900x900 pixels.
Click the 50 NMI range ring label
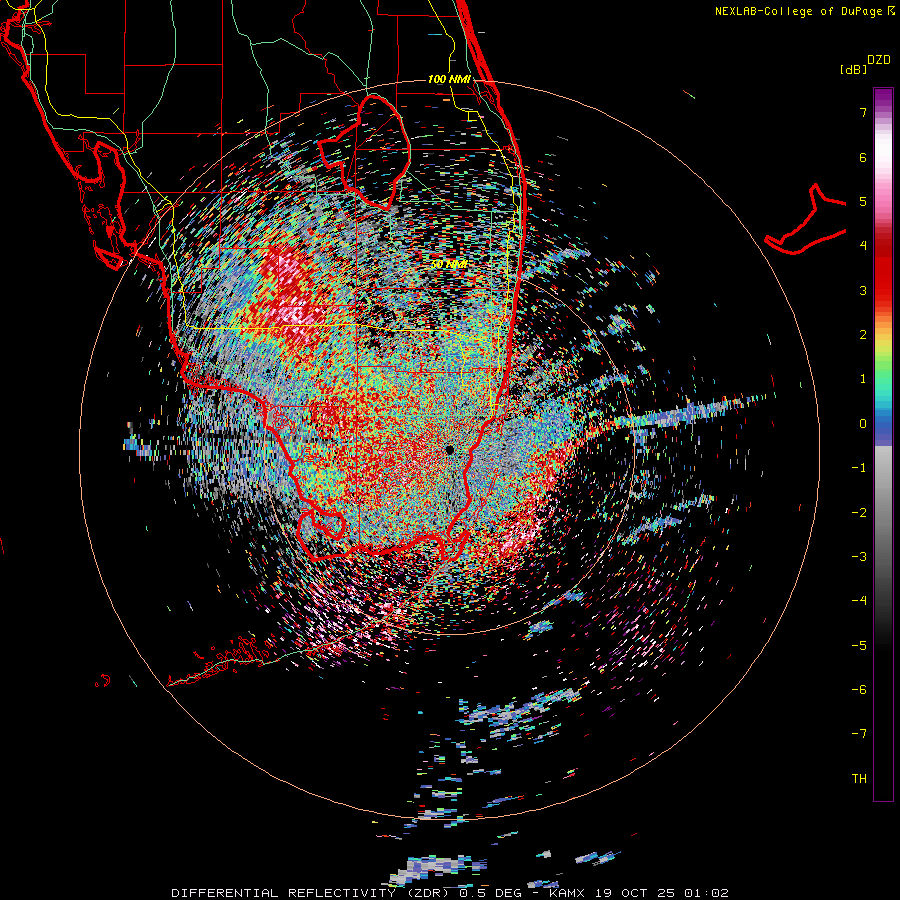click(x=449, y=264)
